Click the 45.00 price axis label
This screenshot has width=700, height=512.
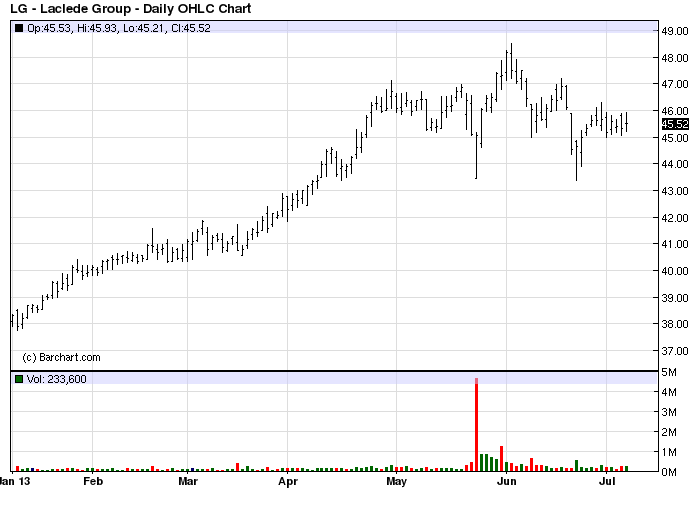(x=675, y=137)
